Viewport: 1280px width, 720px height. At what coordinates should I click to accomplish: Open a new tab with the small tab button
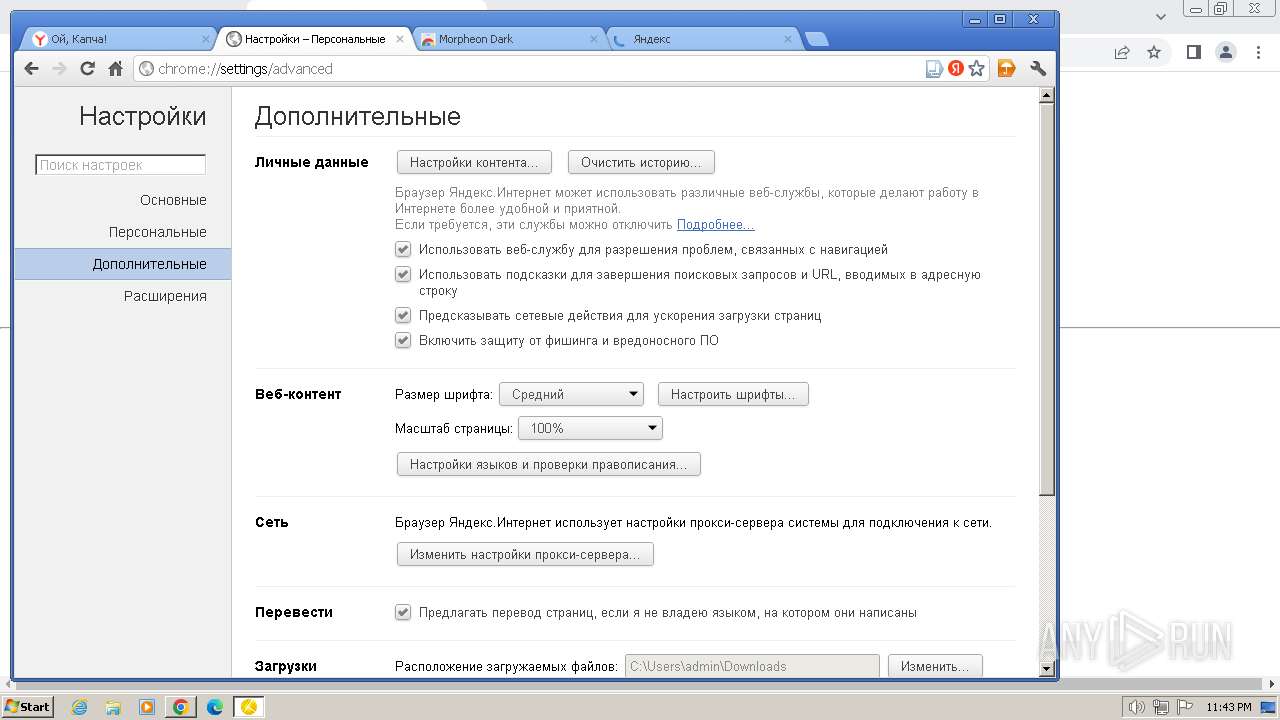pyautogui.click(x=816, y=39)
